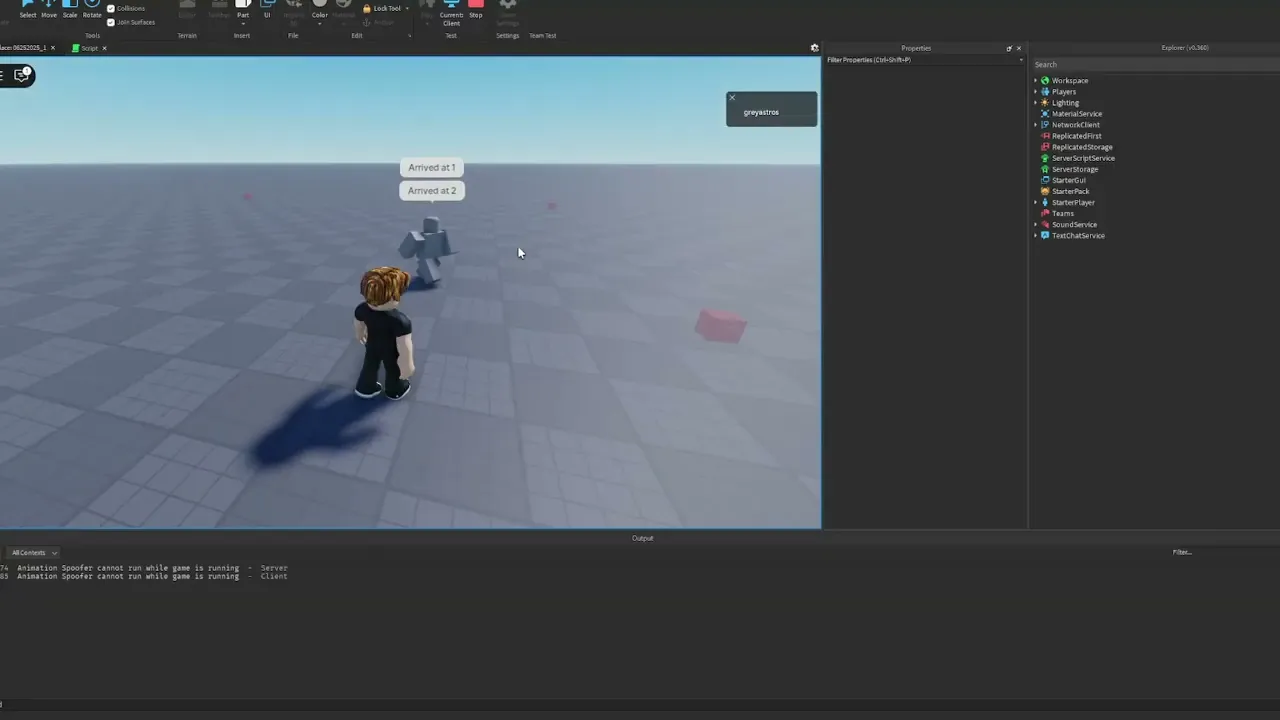Select the ServerScriptService tree item
1280x720 pixels.
coord(1083,158)
